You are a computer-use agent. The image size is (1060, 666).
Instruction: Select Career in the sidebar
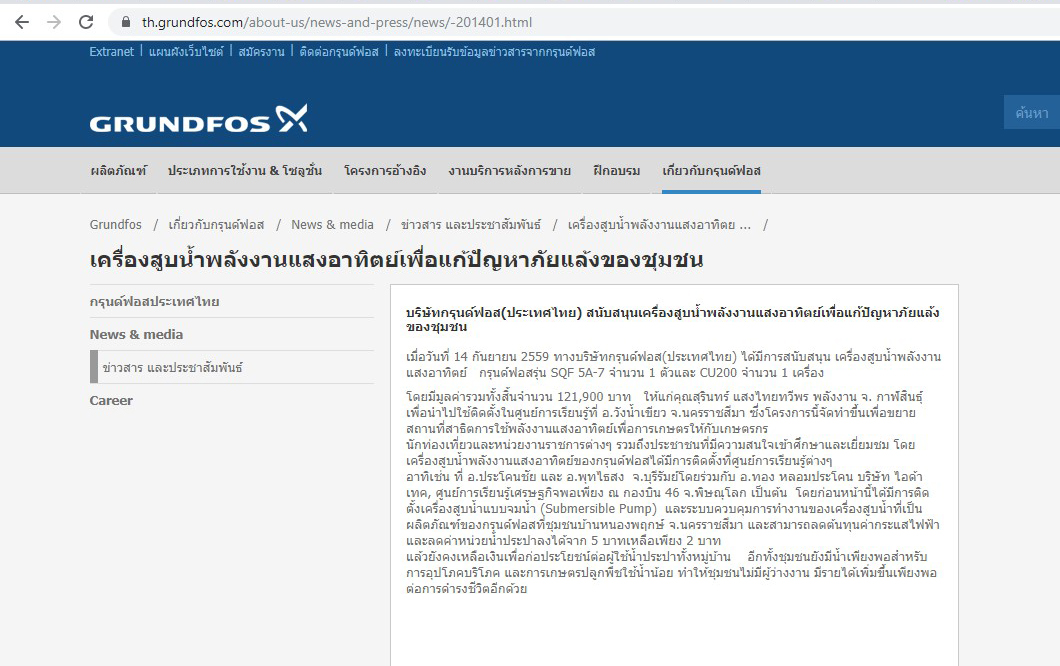click(111, 401)
